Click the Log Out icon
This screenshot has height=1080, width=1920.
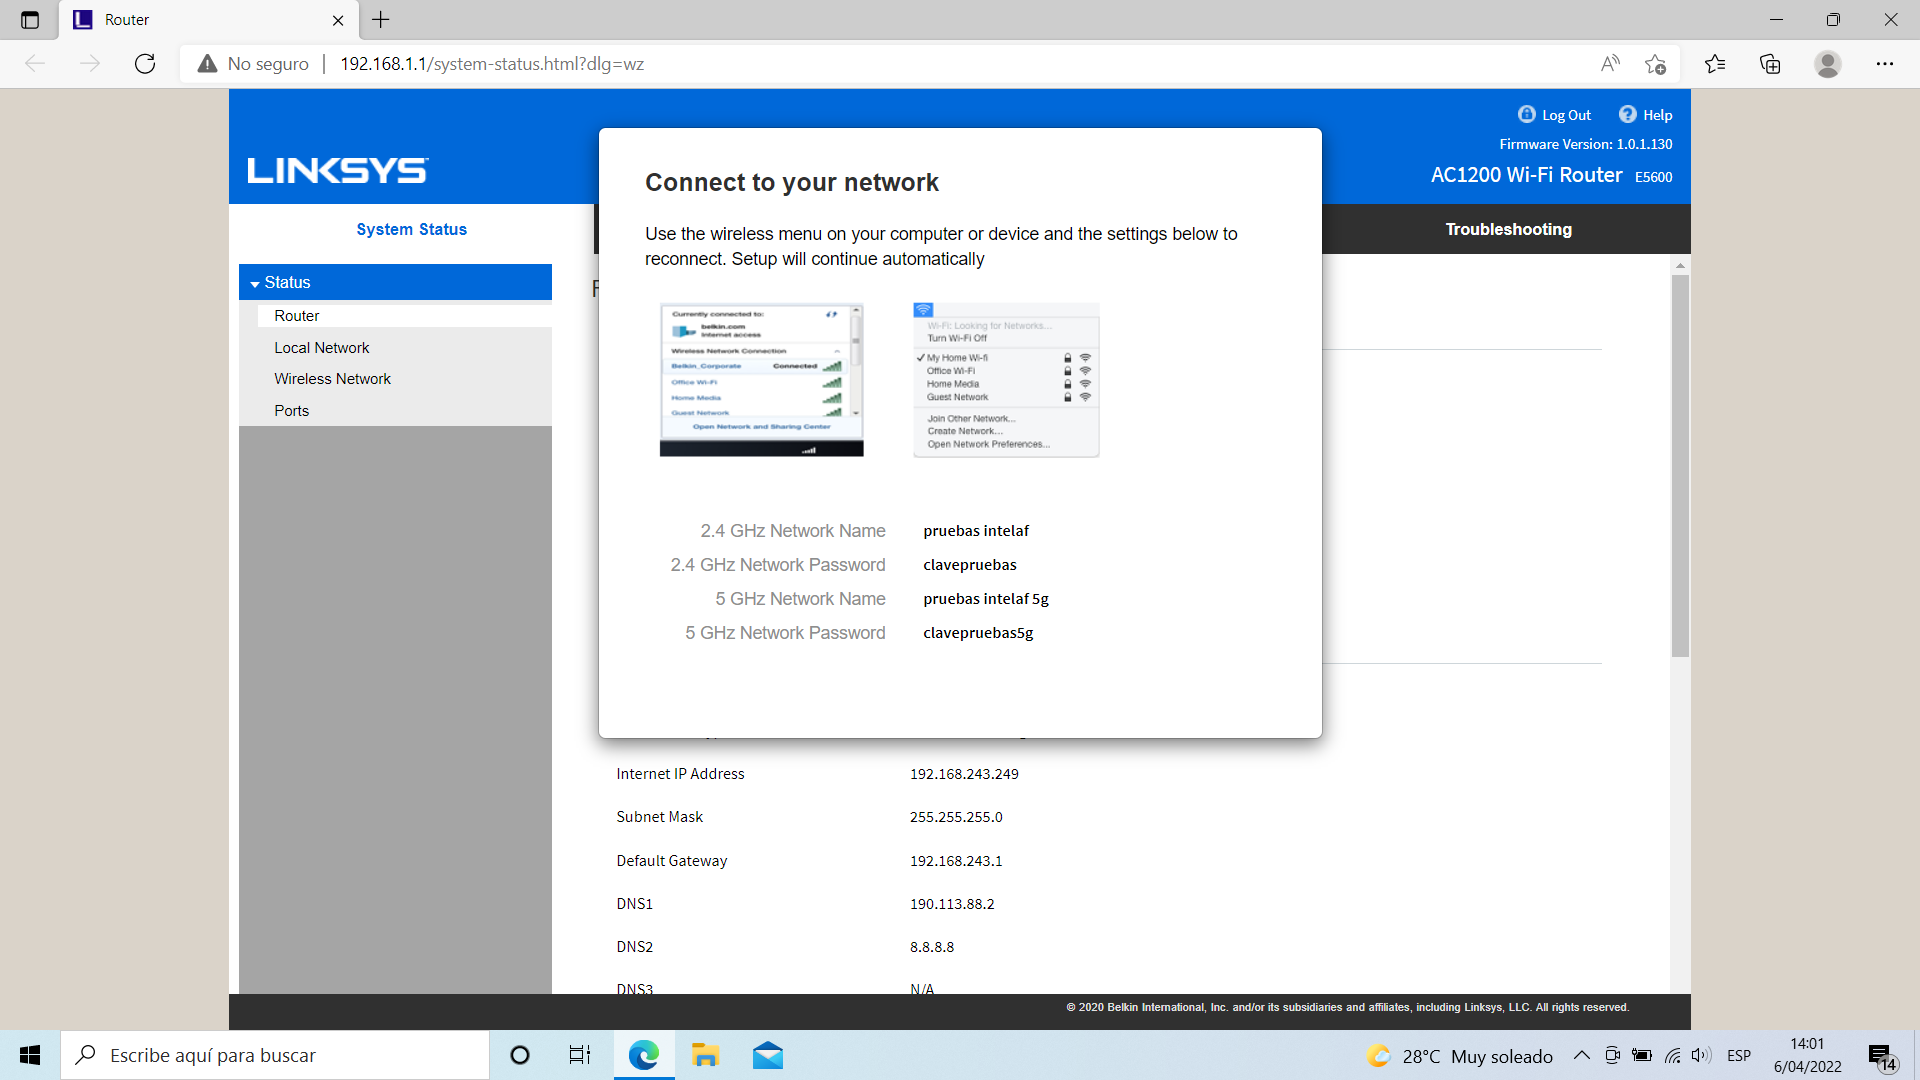pyautogui.click(x=1526, y=114)
